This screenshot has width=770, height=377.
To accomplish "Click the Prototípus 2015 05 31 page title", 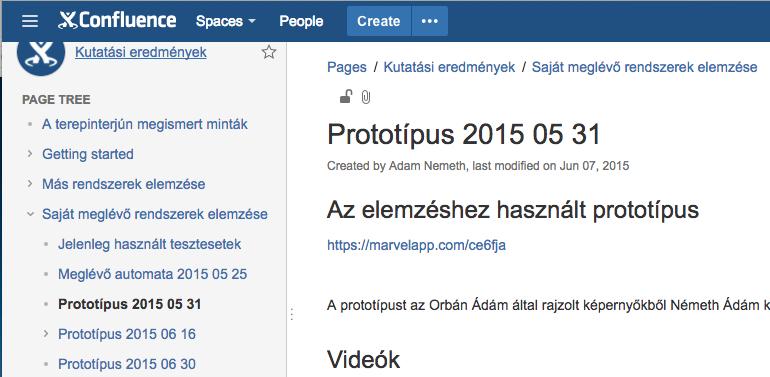I will point(464,134).
